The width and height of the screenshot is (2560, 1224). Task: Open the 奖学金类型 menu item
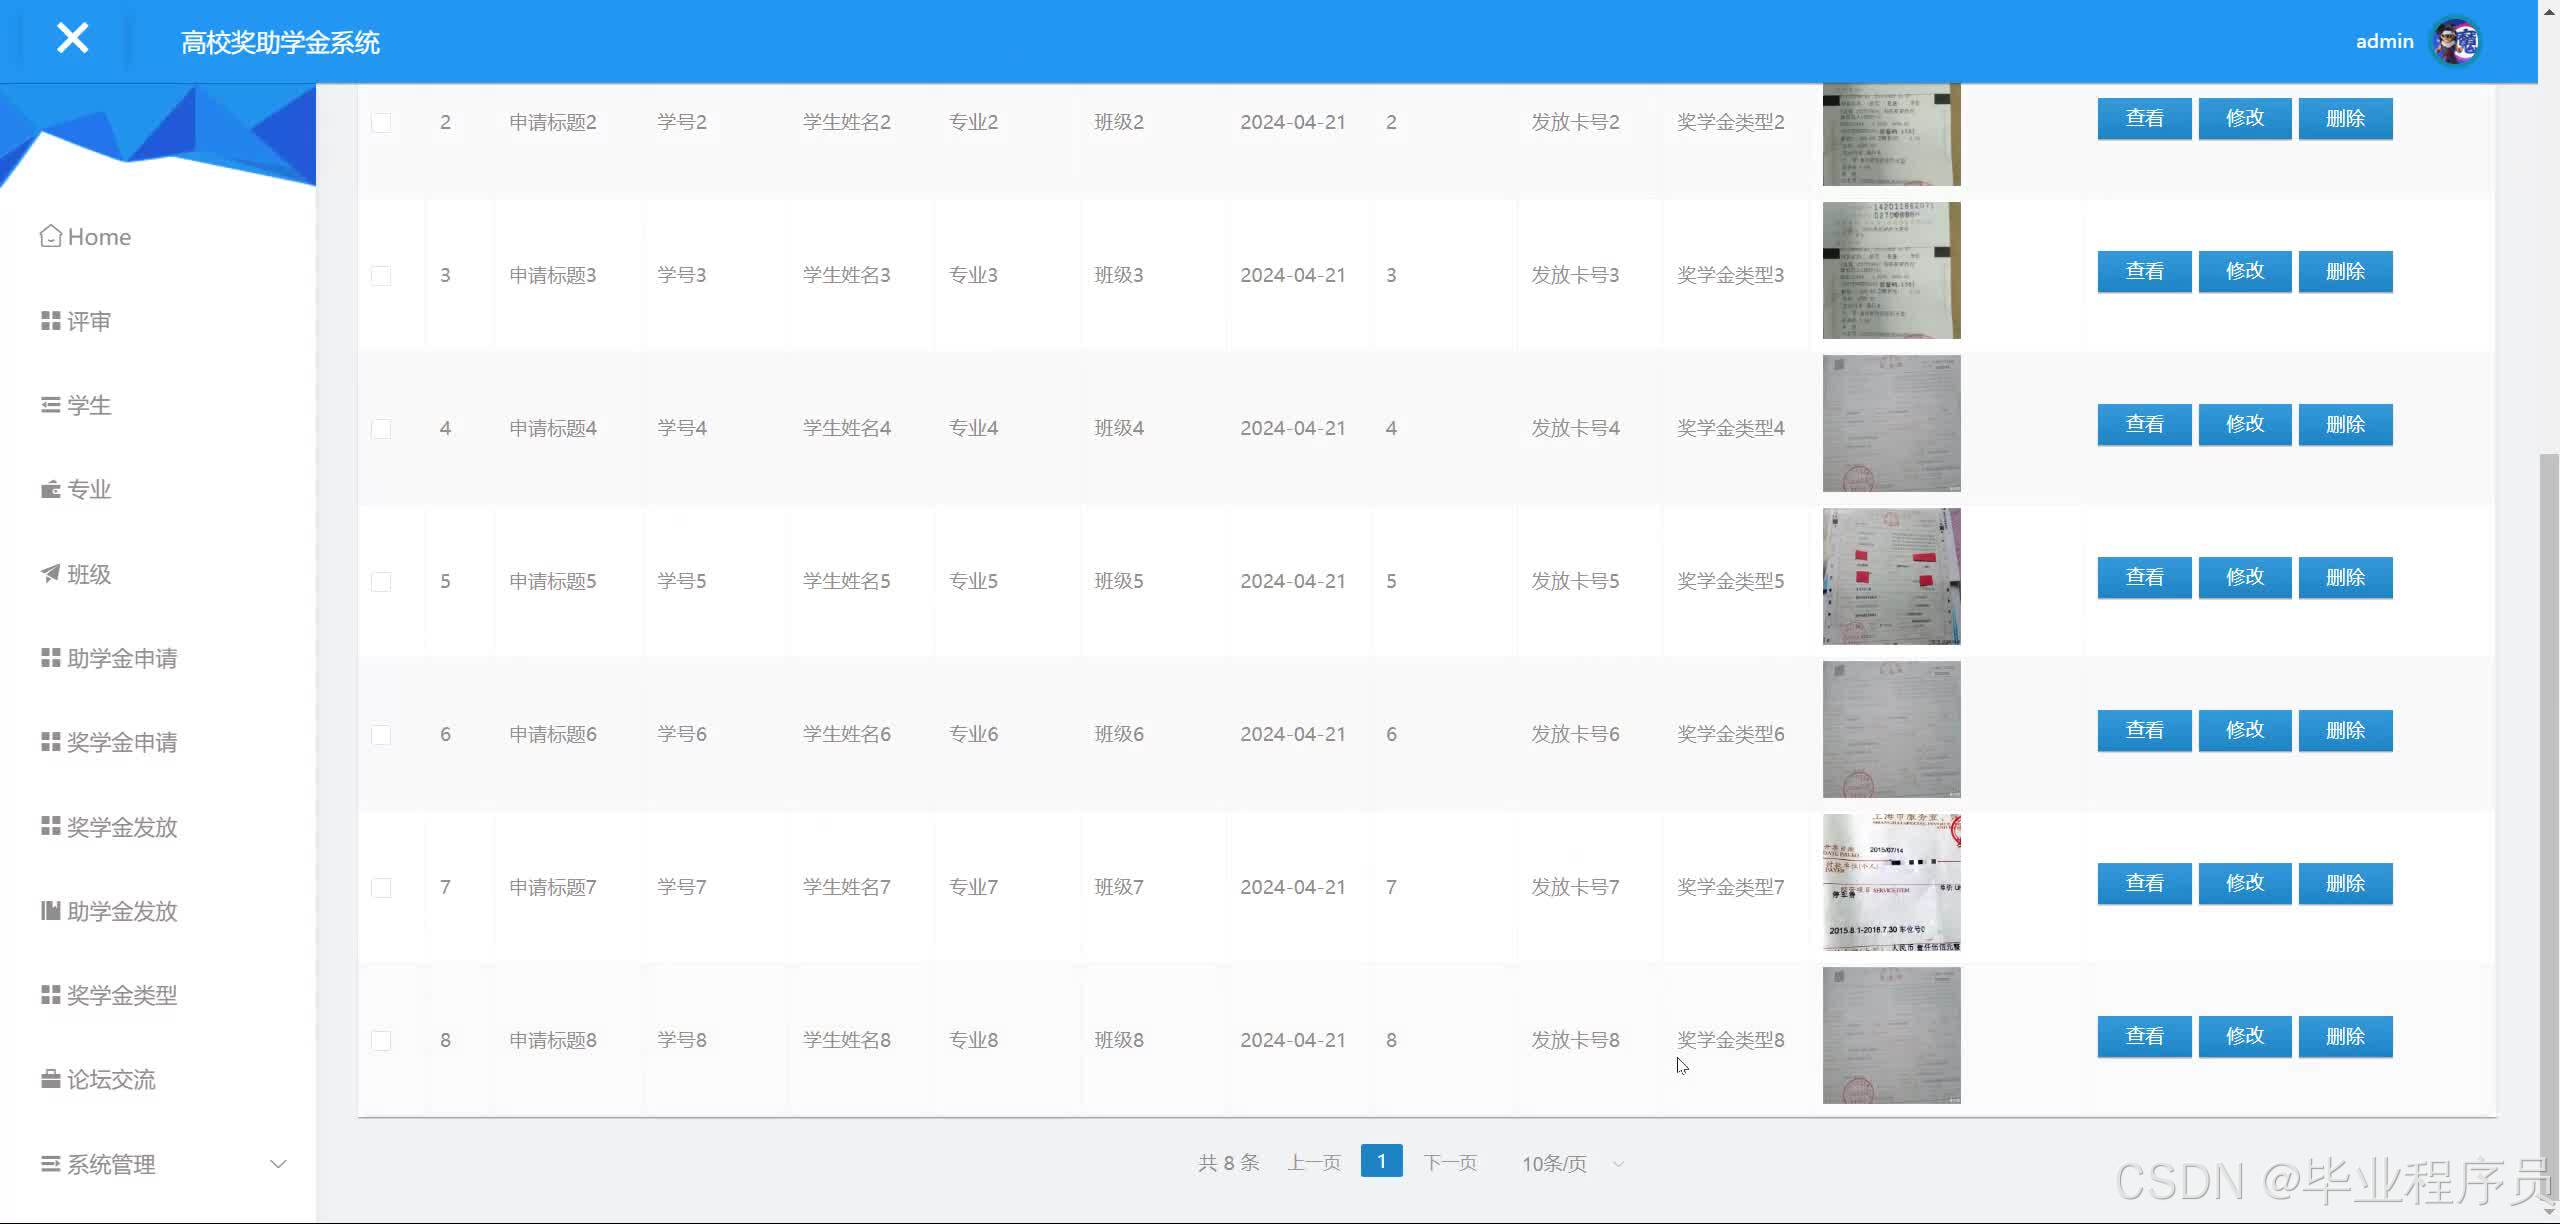click(121, 995)
